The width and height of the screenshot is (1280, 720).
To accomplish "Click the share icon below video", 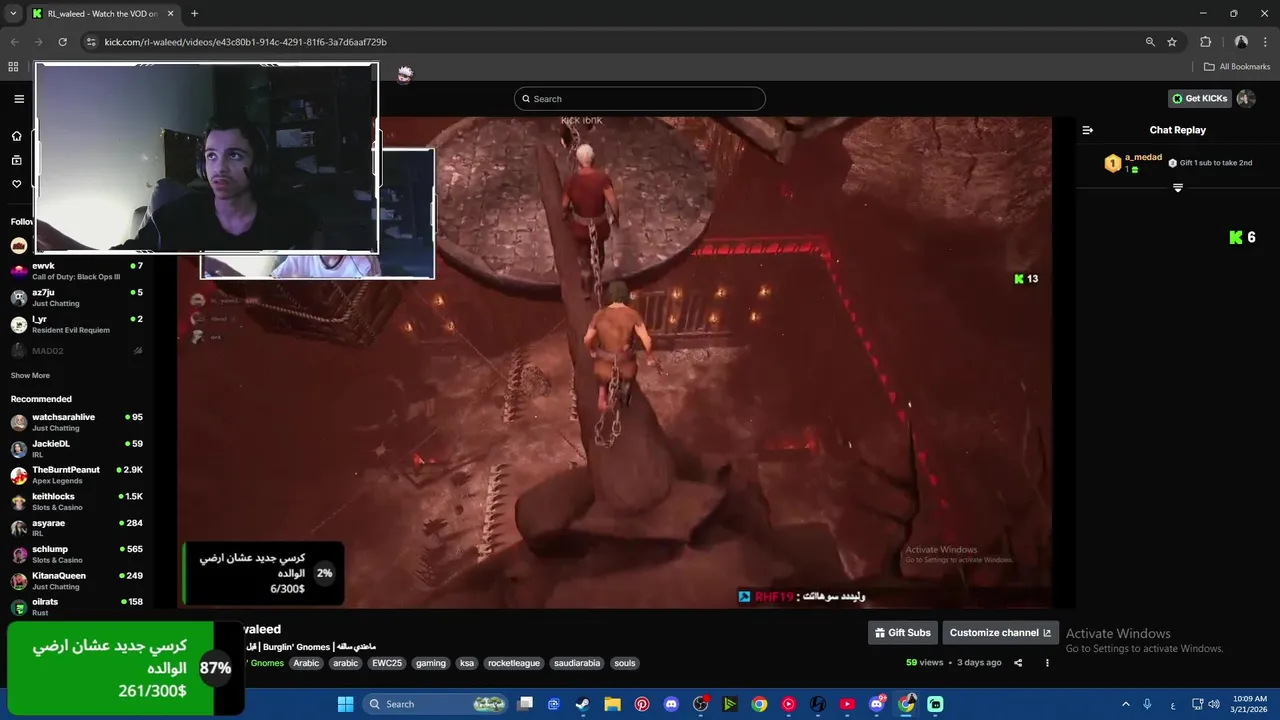I will (1018, 663).
